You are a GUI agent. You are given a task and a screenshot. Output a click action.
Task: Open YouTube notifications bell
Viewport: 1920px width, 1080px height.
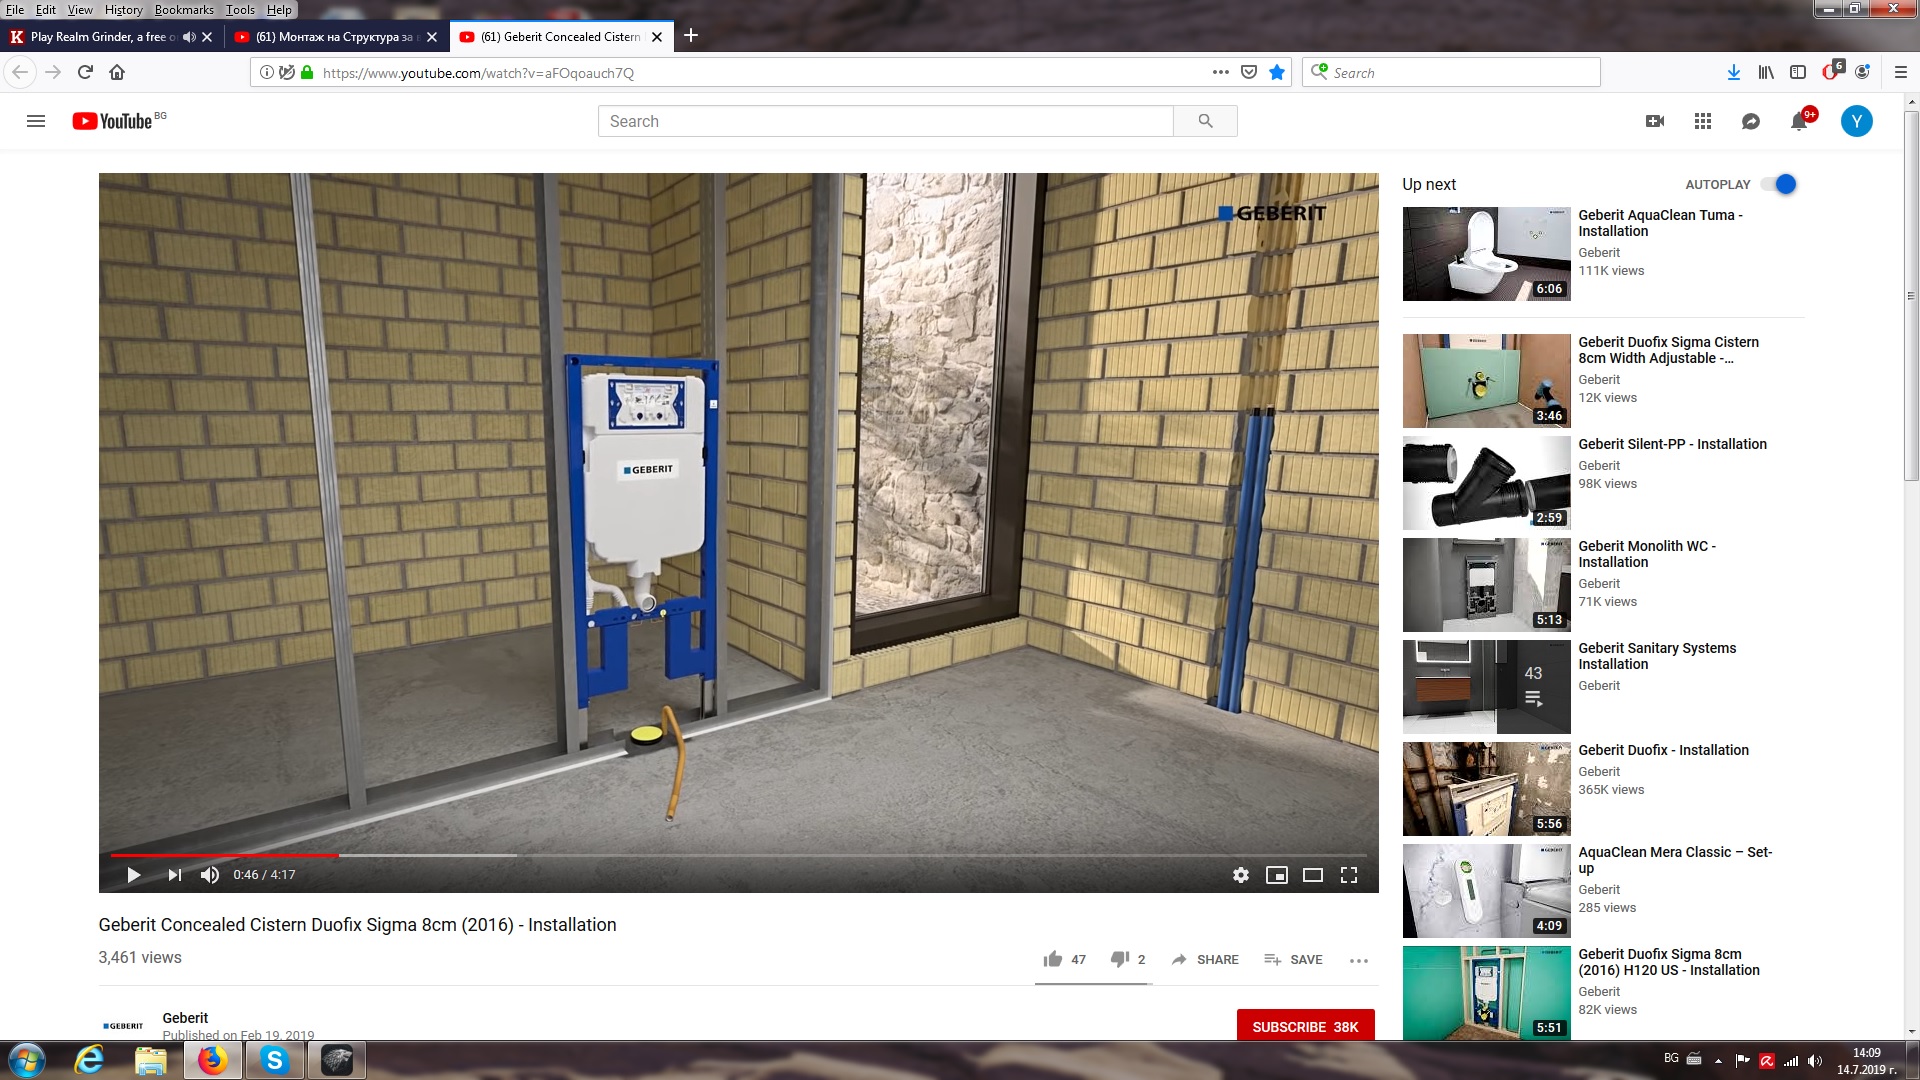coord(1798,121)
